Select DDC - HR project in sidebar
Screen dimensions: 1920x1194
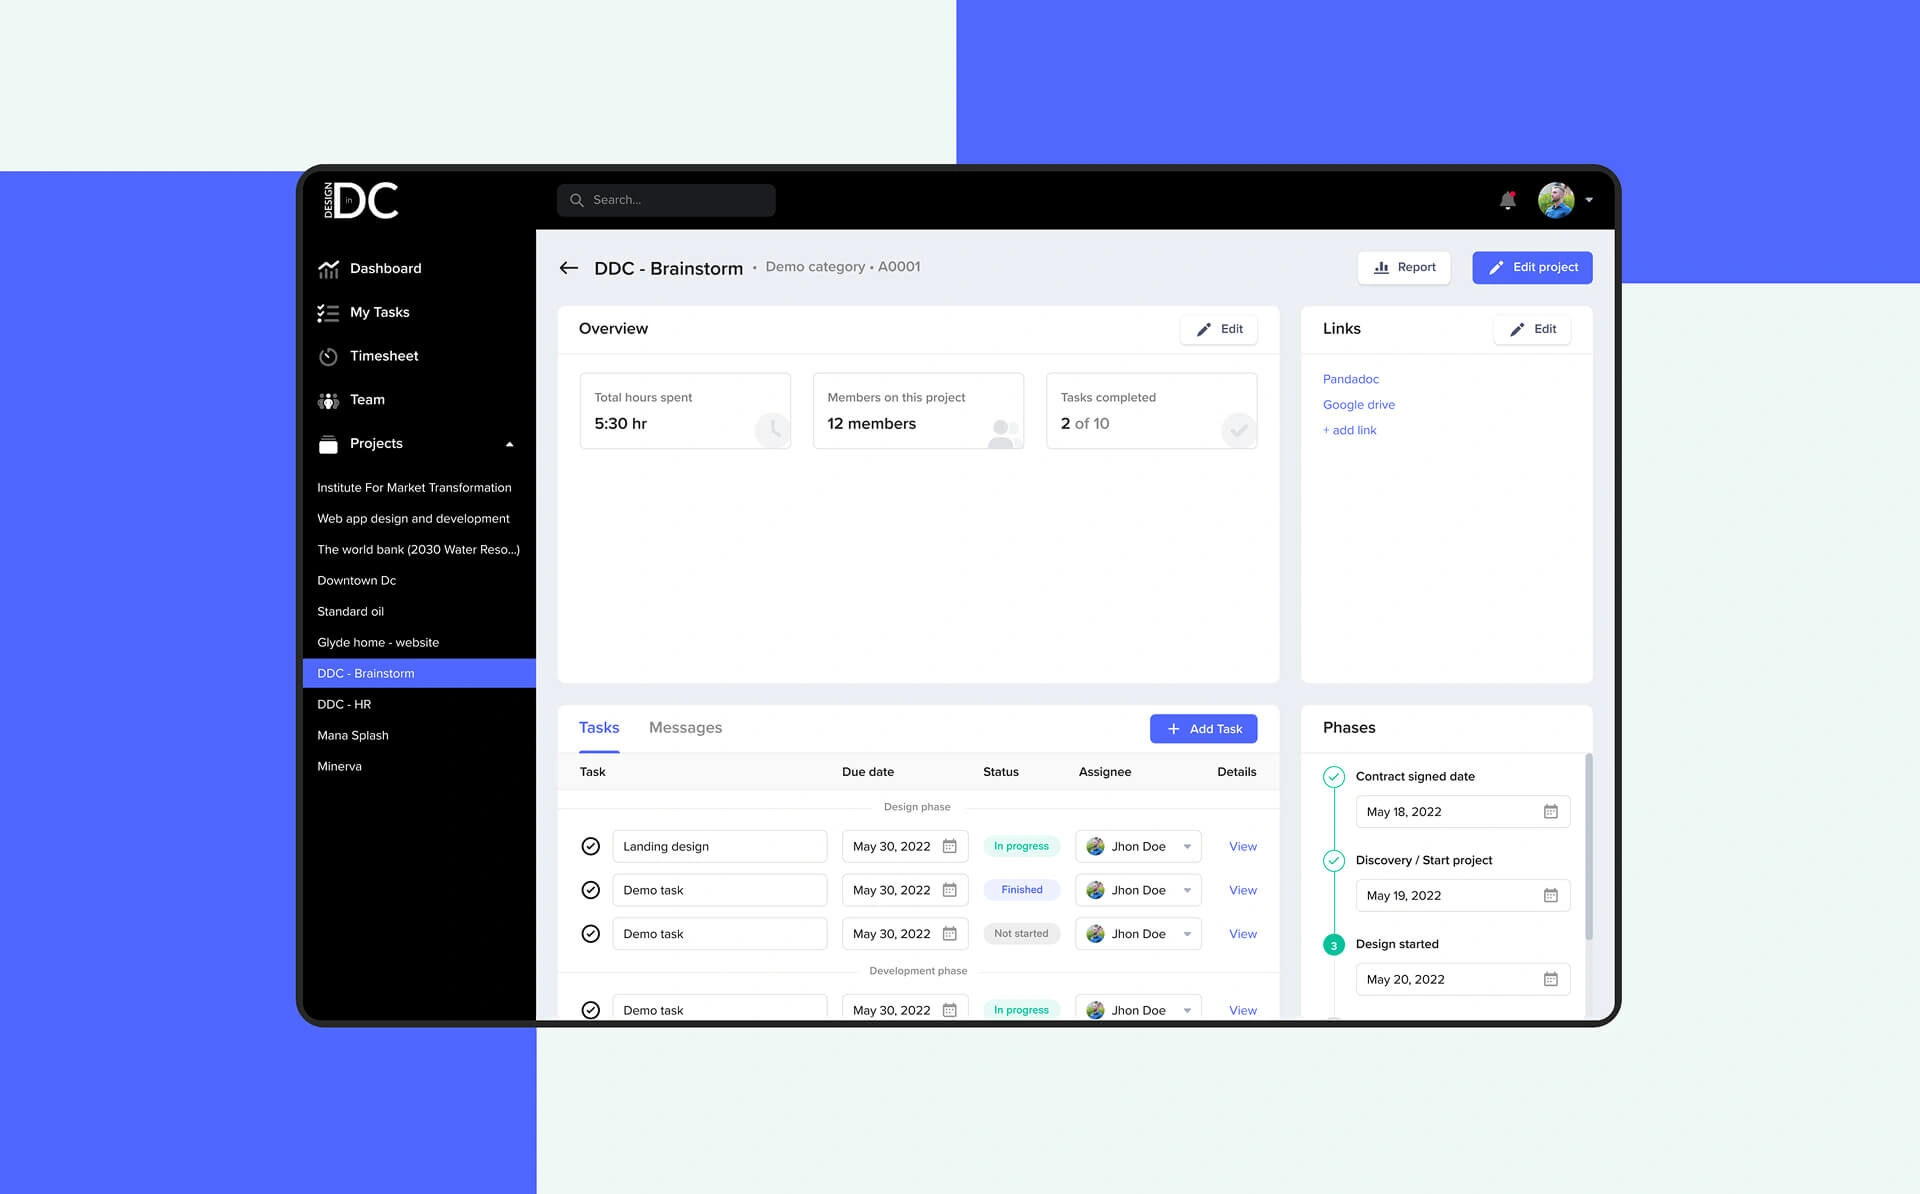344,704
